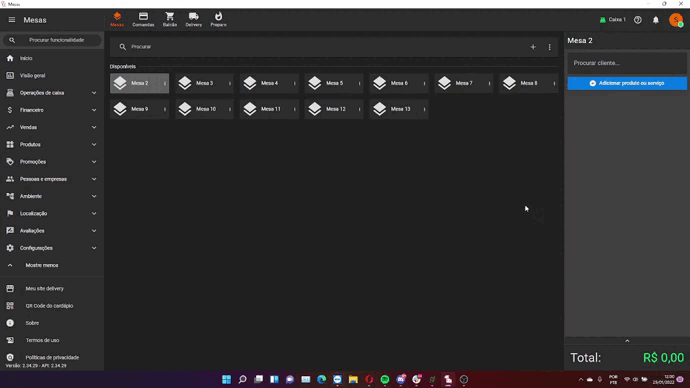
Task: Open Mesa 2 options dots
Action: (165, 83)
